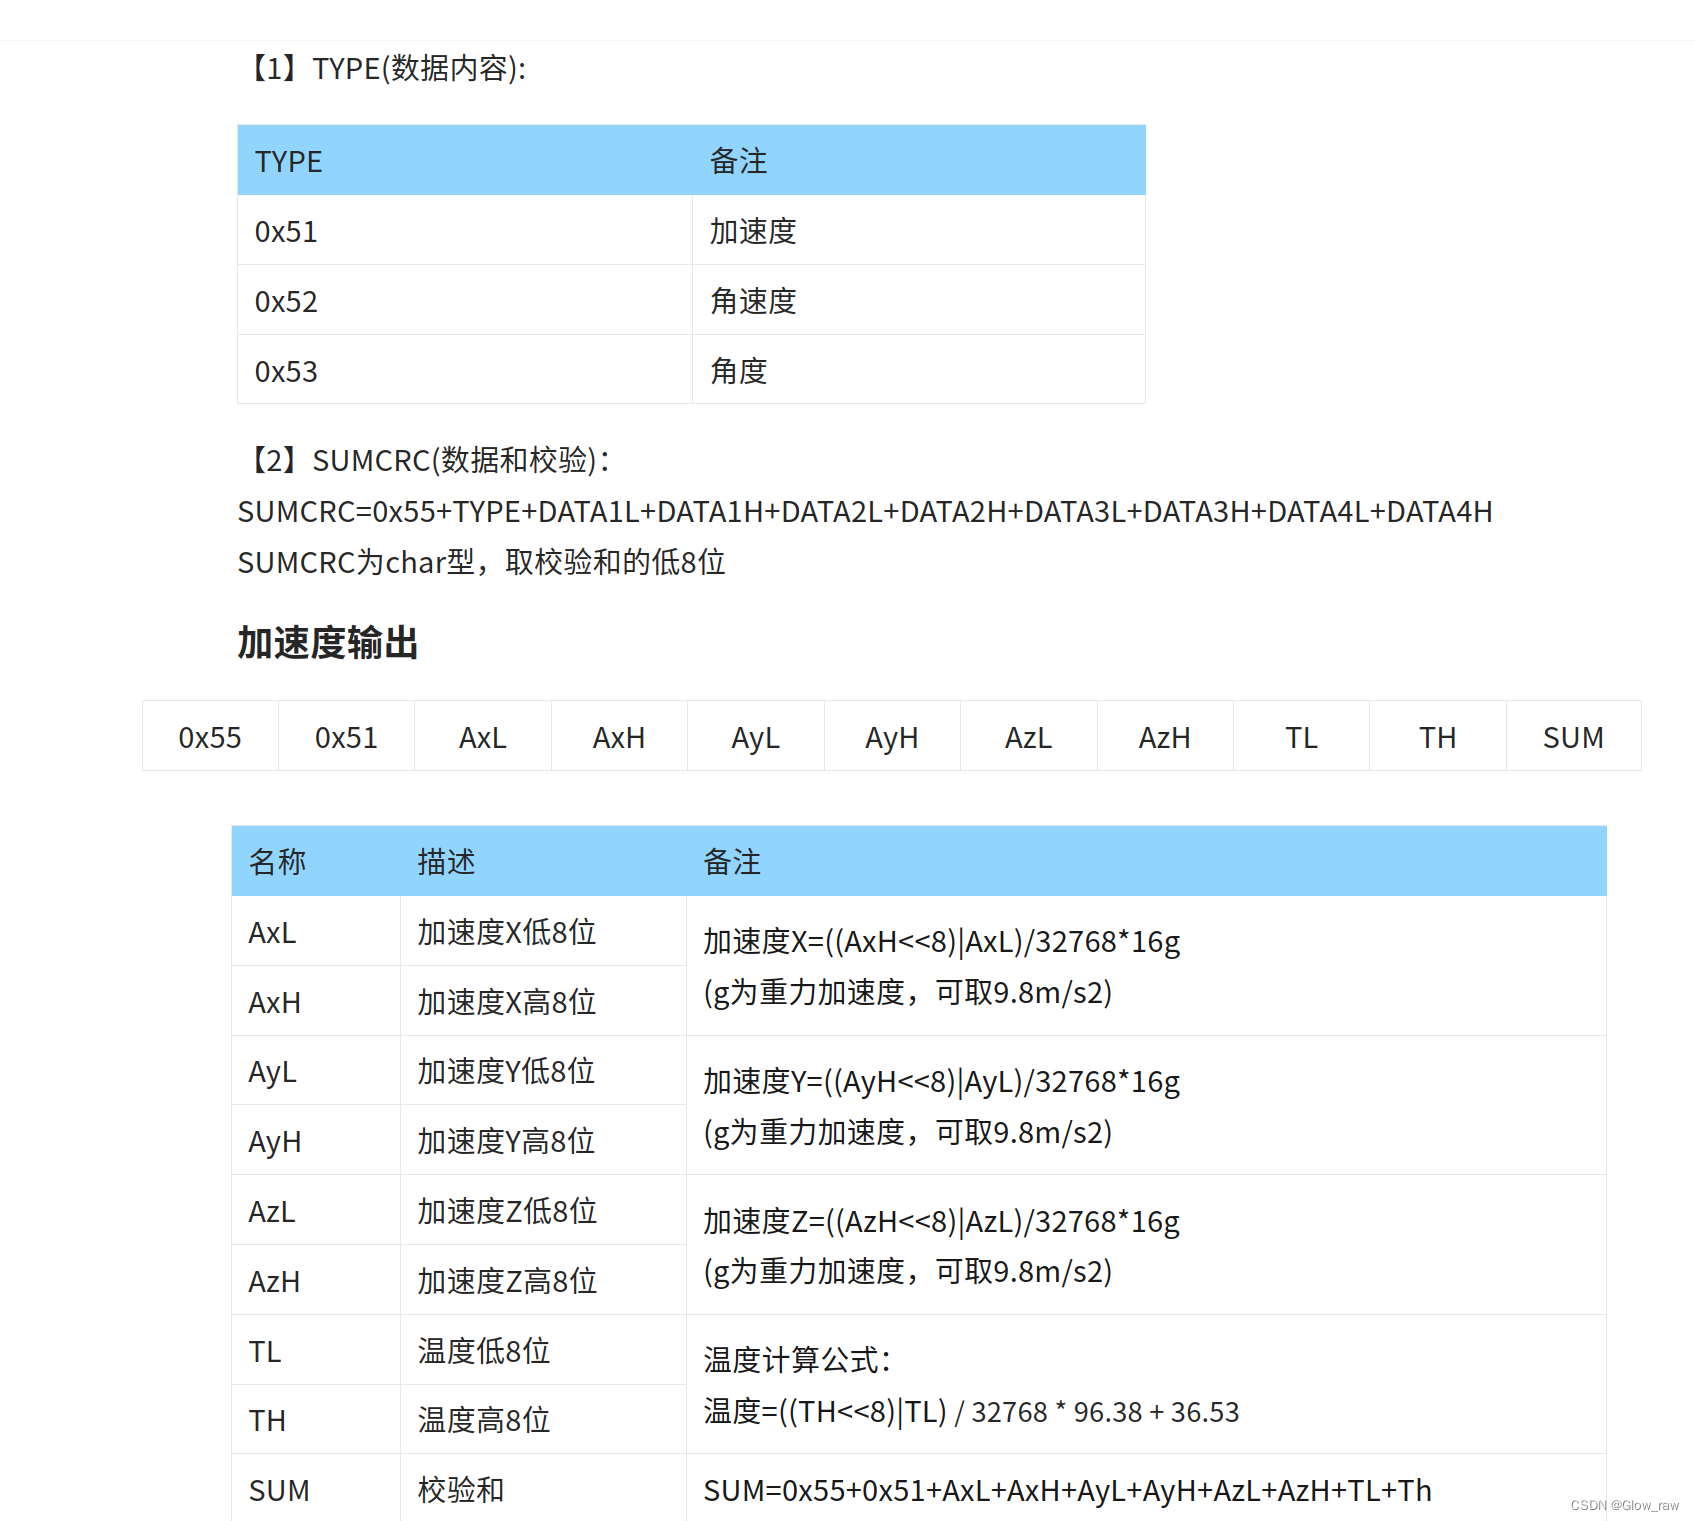Click the '【2】SUMCRC(数据和校验):' heading

pos(425,460)
